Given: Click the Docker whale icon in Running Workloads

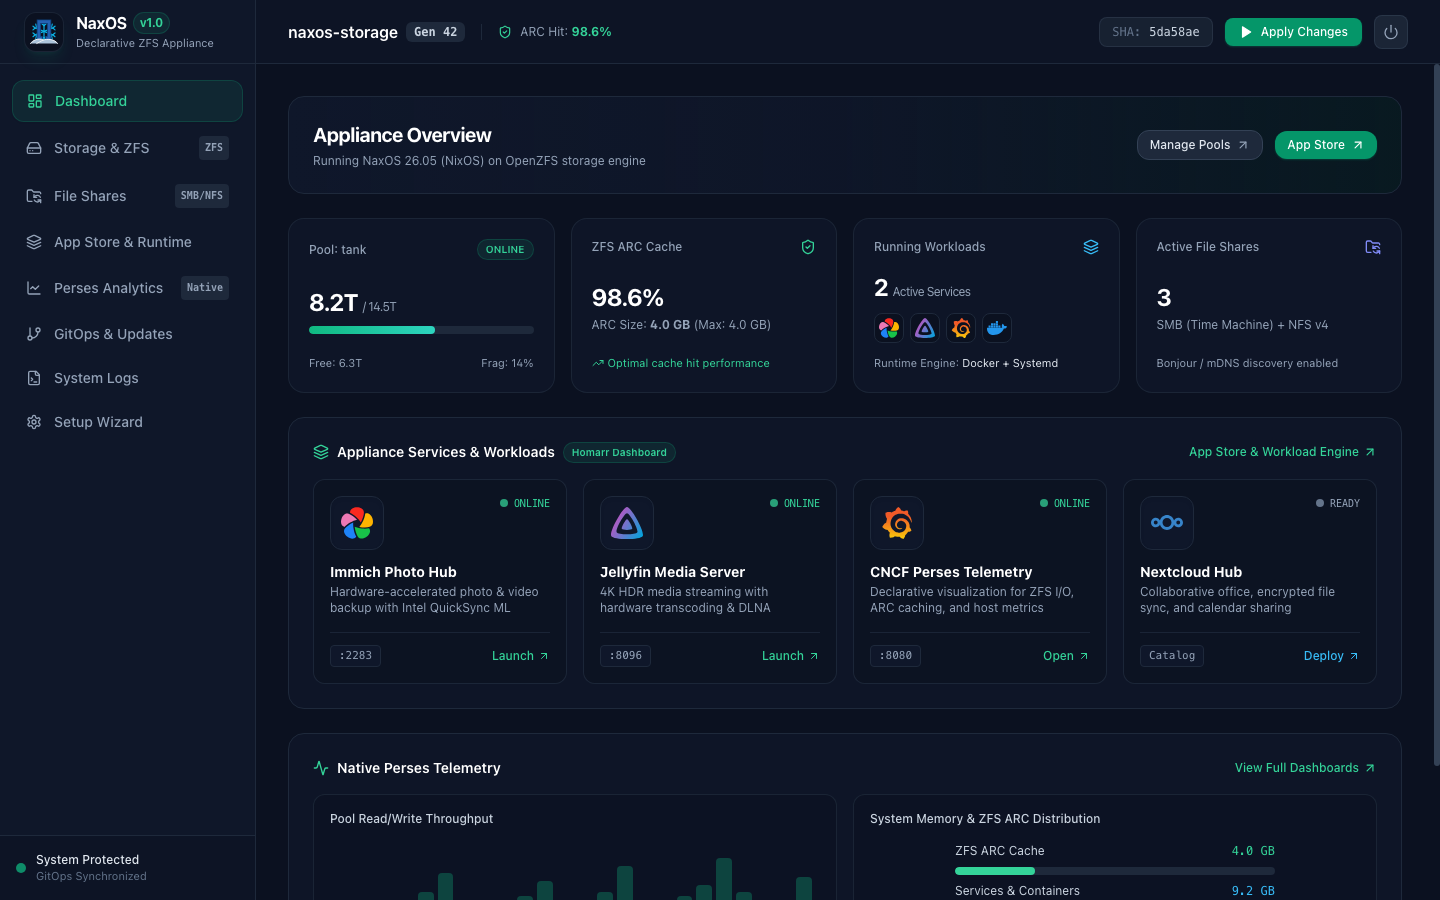Looking at the screenshot, I should 997,328.
